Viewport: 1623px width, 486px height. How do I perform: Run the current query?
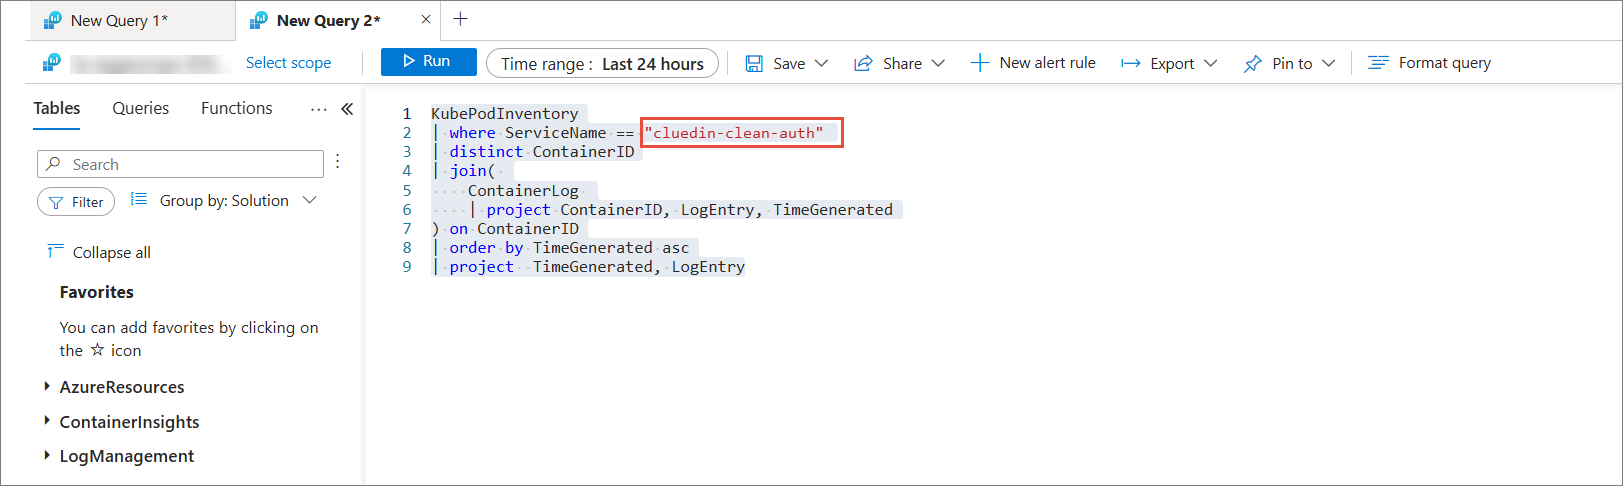[x=428, y=62]
